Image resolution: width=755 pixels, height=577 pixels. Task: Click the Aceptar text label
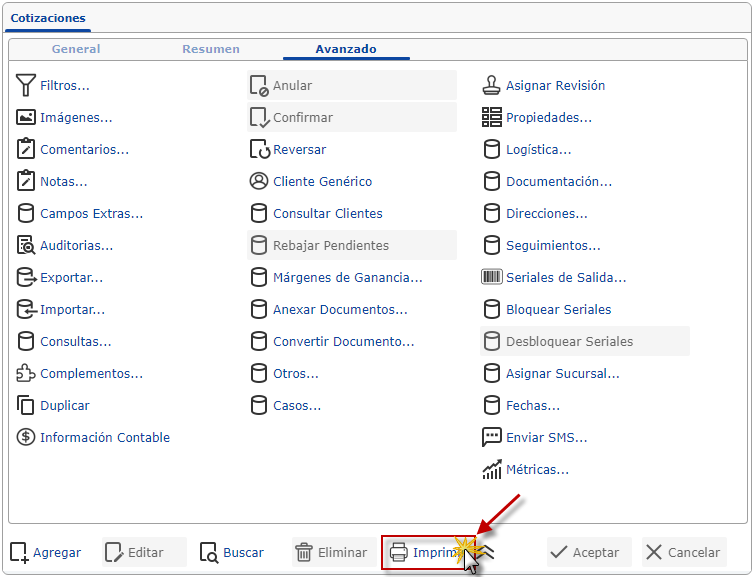click(x=596, y=552)
